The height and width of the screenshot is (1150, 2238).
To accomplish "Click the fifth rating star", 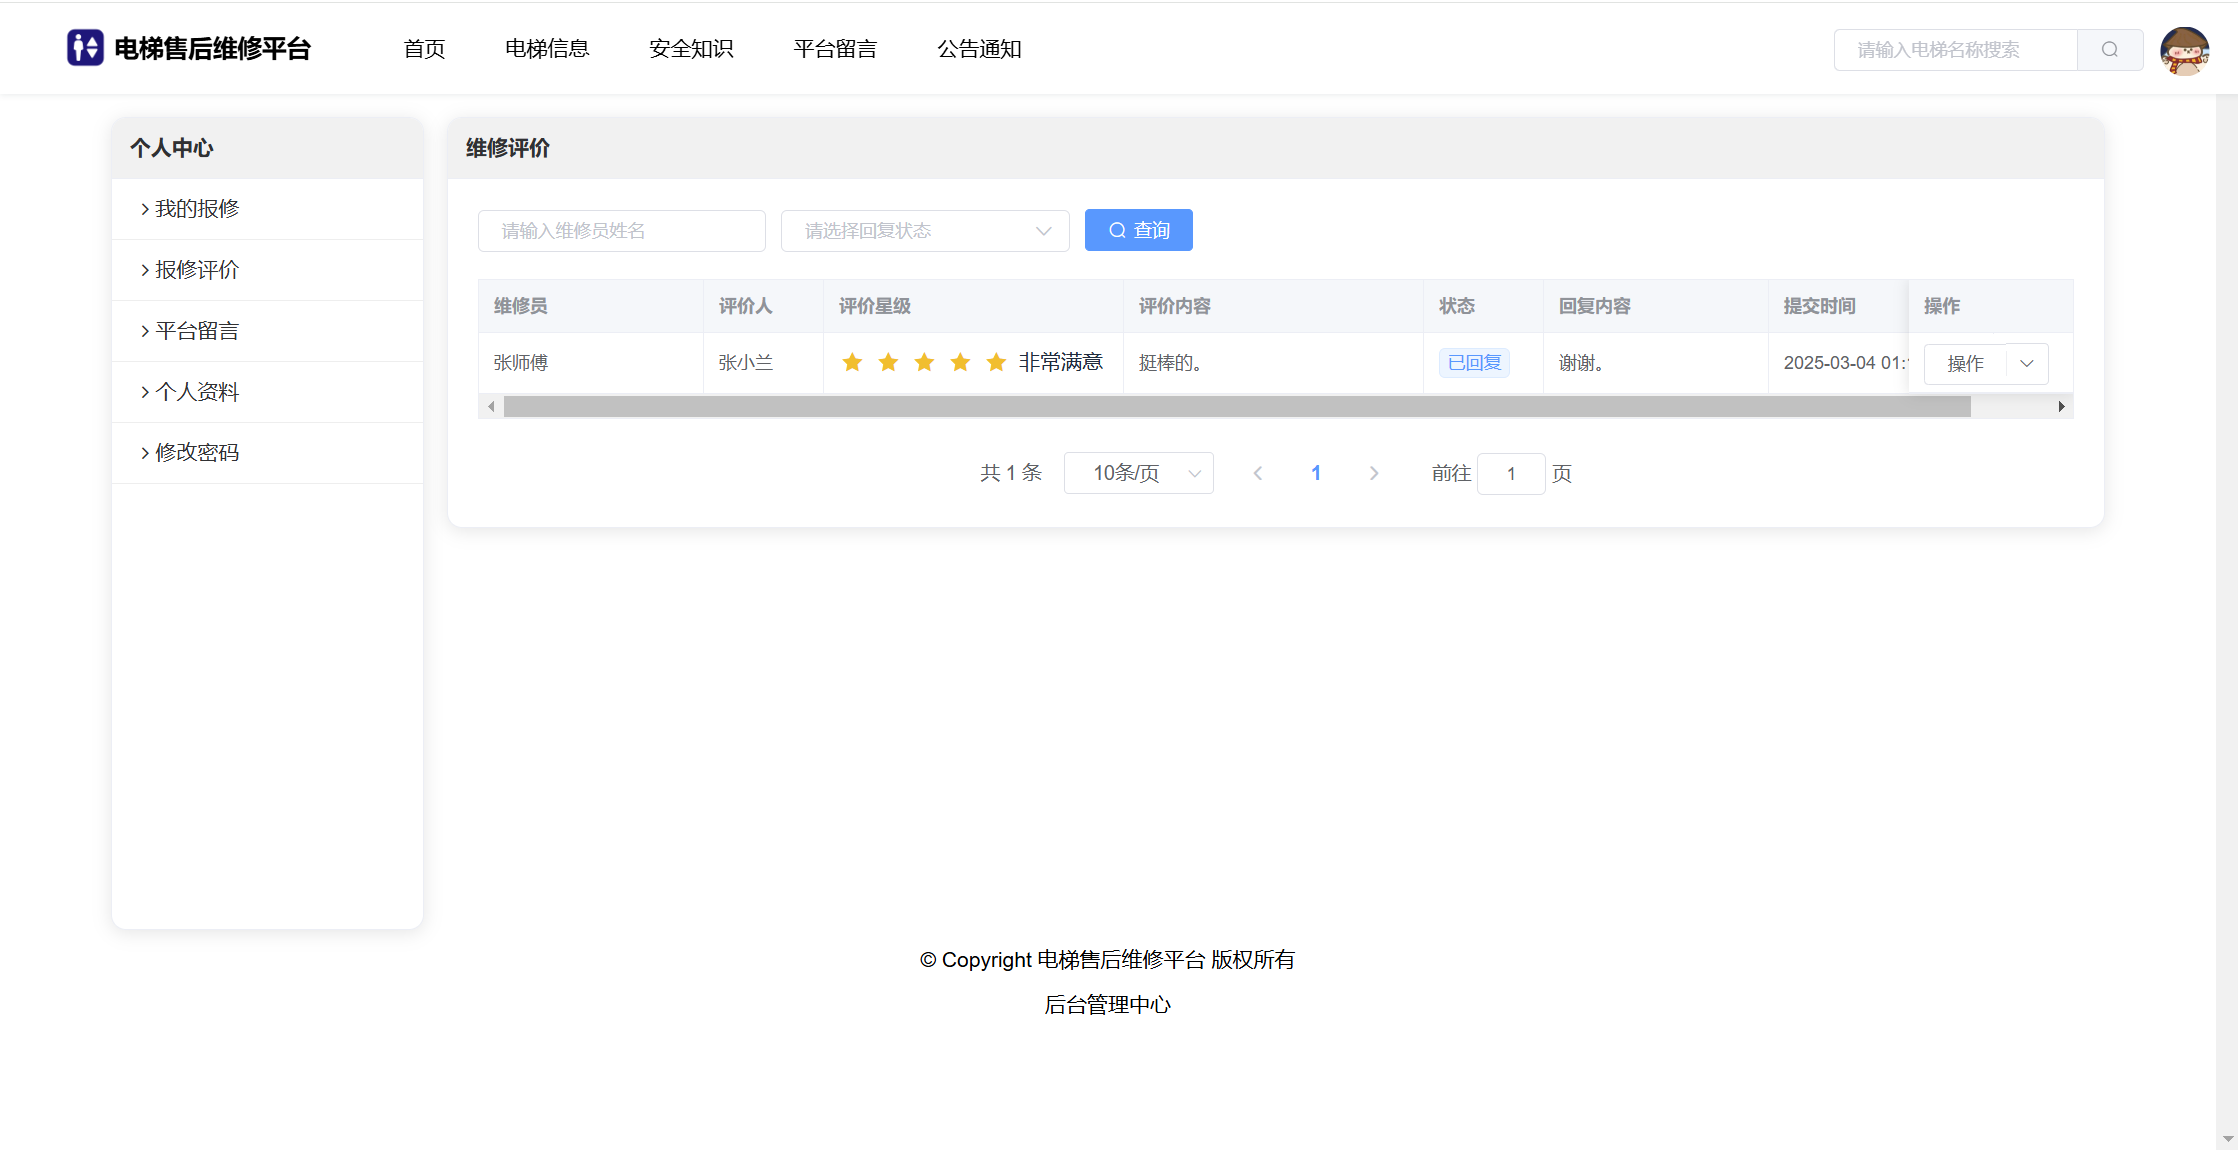I will tap(996, 362).
